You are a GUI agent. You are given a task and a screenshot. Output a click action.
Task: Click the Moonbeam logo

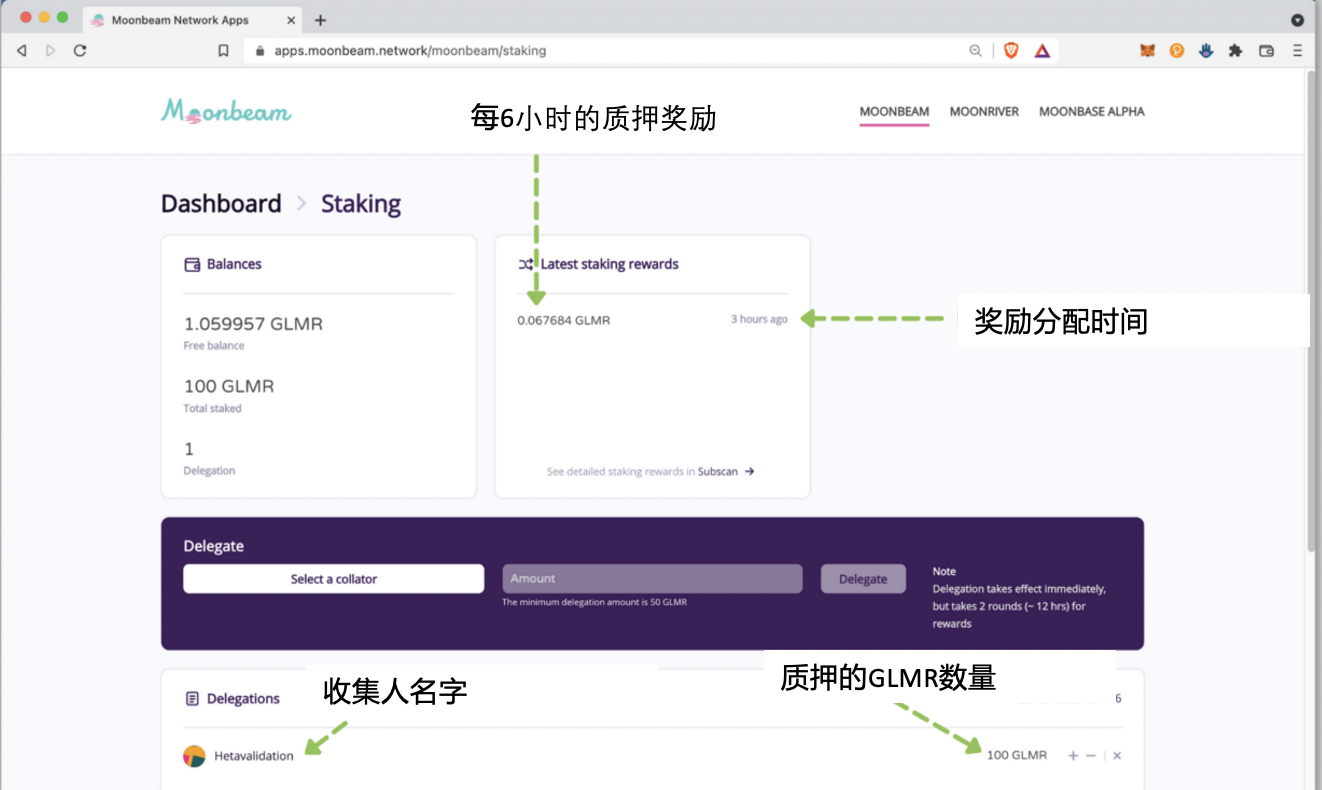[x=226, y=111]
